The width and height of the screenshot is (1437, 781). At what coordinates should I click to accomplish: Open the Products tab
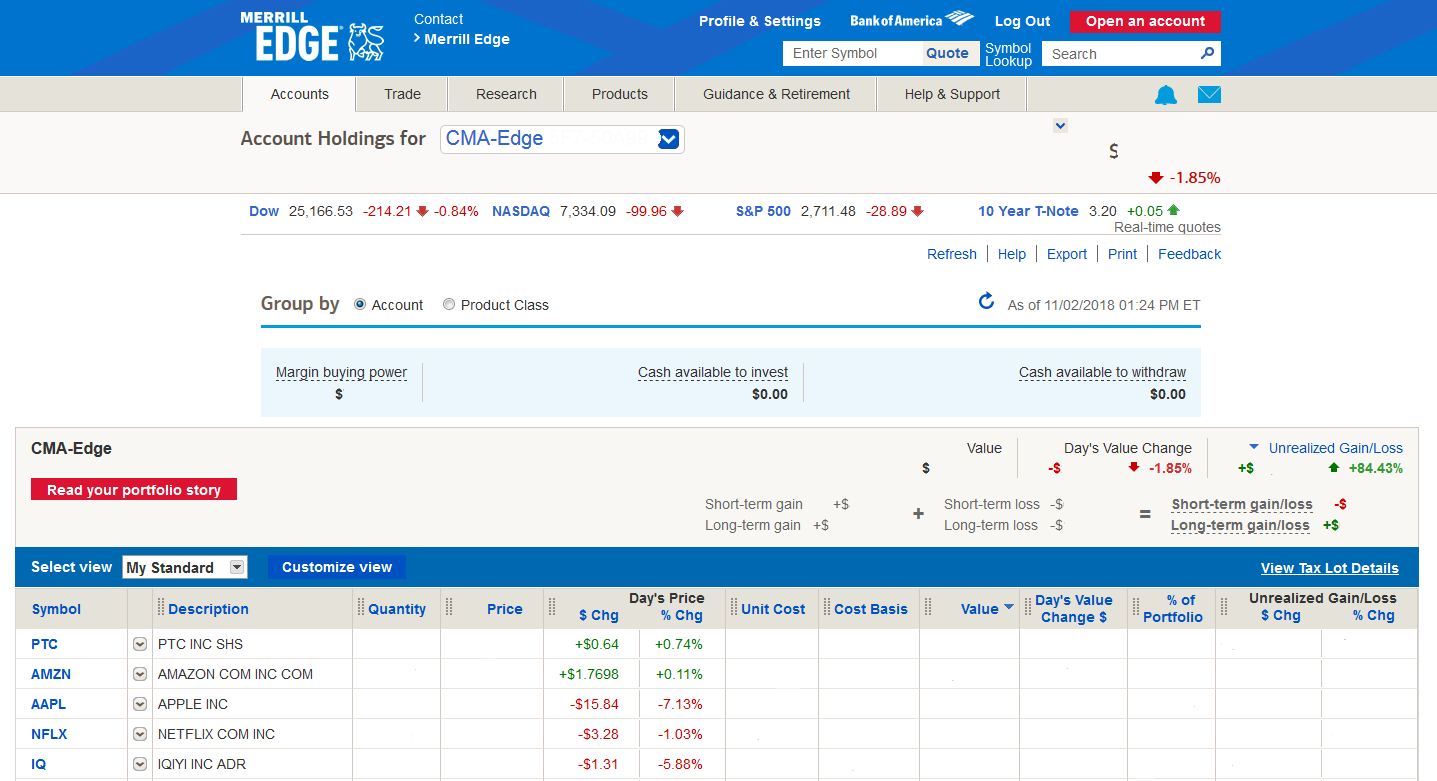pos(620,94)
